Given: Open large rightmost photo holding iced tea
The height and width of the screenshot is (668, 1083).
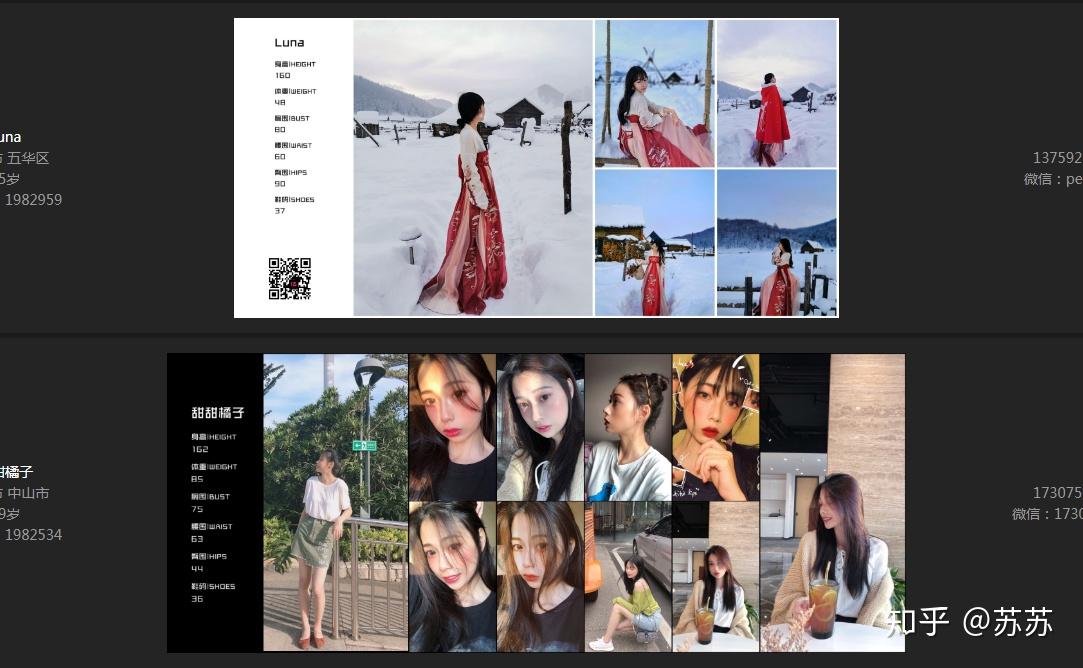Looking at the screenshot, I should [x=832, y=502].
